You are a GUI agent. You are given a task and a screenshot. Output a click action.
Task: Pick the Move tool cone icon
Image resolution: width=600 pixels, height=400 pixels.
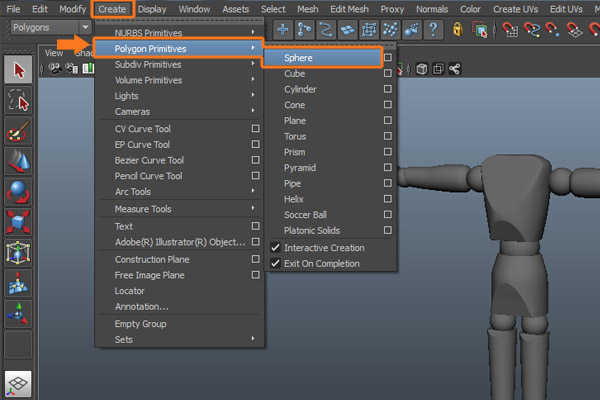(18, 160)
